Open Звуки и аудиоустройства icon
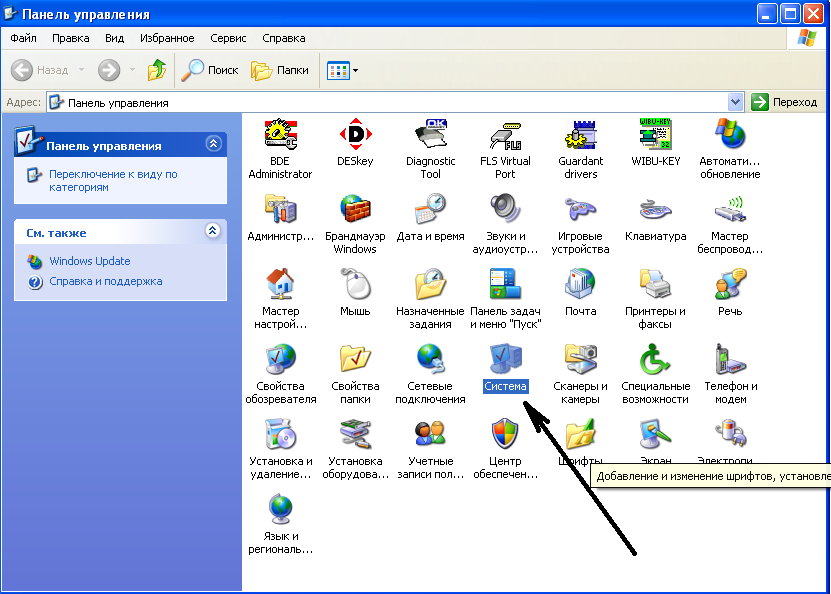Screen dimensions: 831x594 [x=505, y=209]
